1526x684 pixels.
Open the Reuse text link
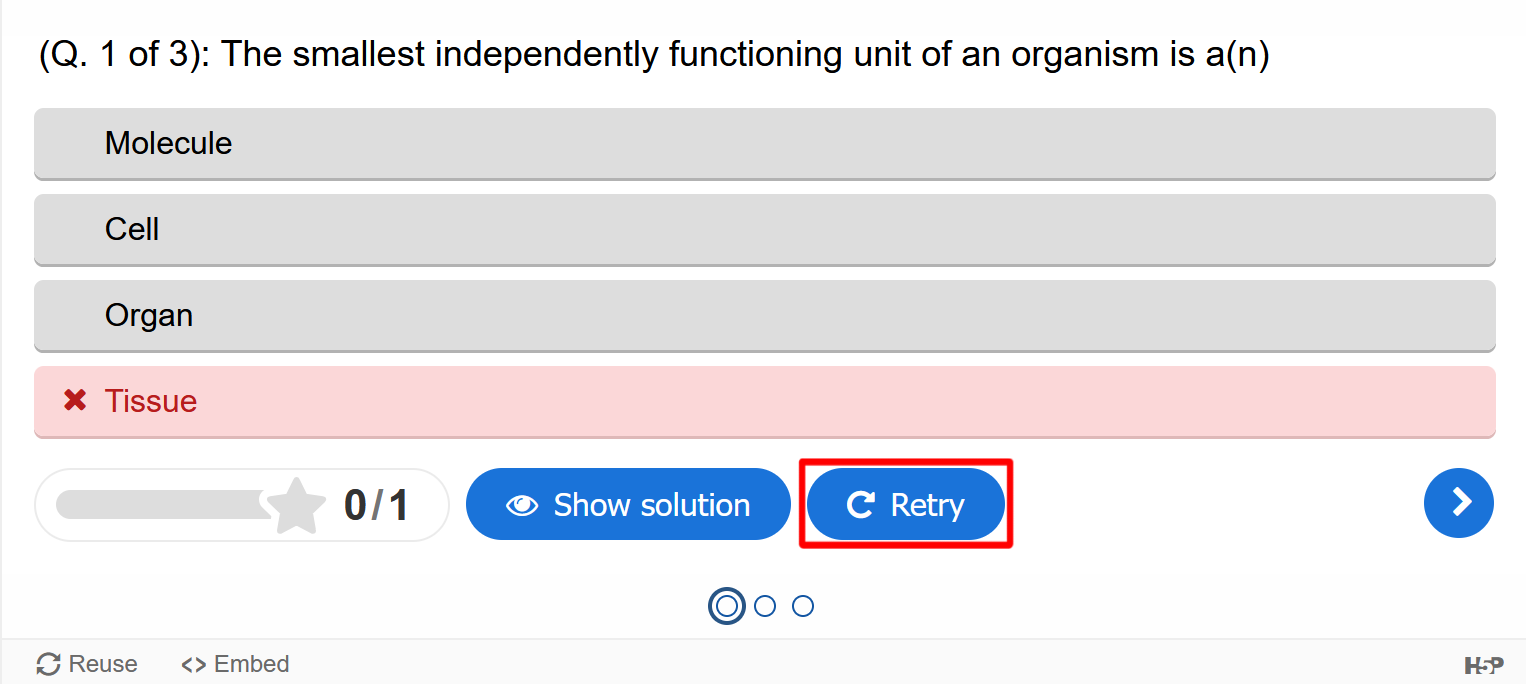pos(103,664)
